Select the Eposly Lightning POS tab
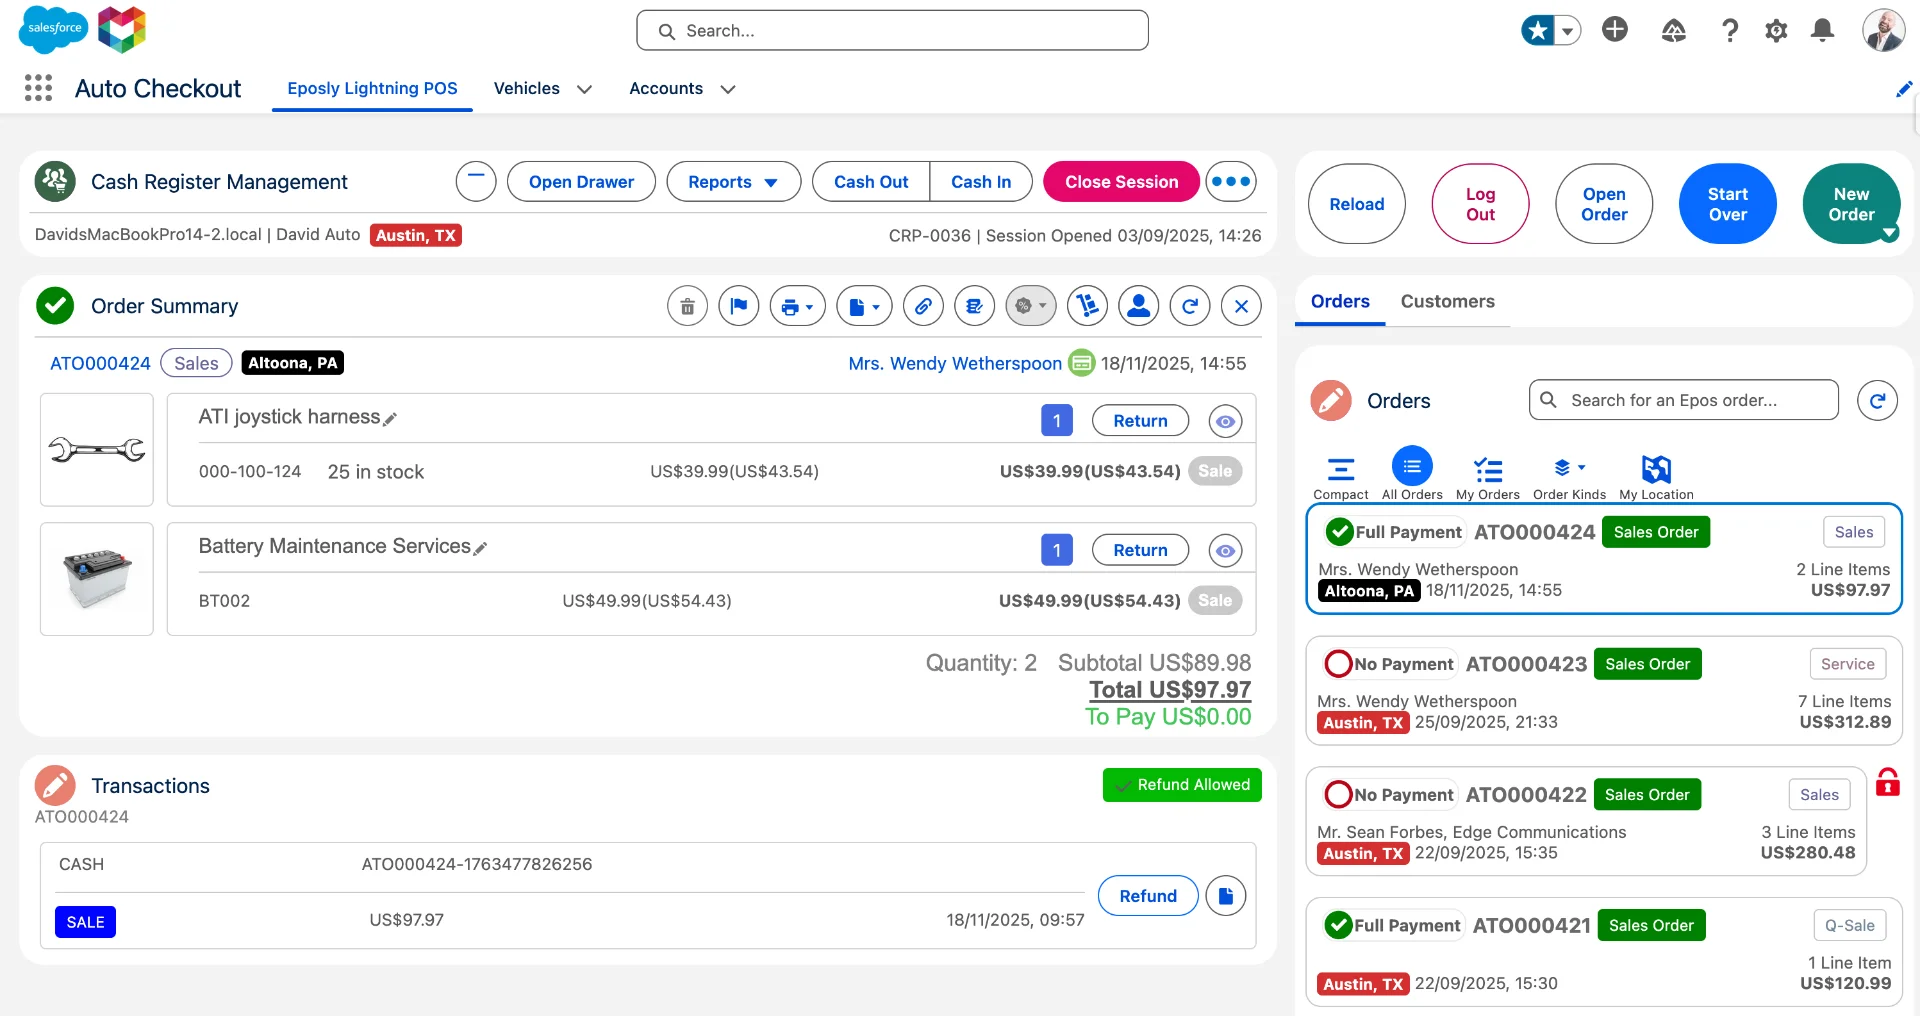 click(372, 89)
